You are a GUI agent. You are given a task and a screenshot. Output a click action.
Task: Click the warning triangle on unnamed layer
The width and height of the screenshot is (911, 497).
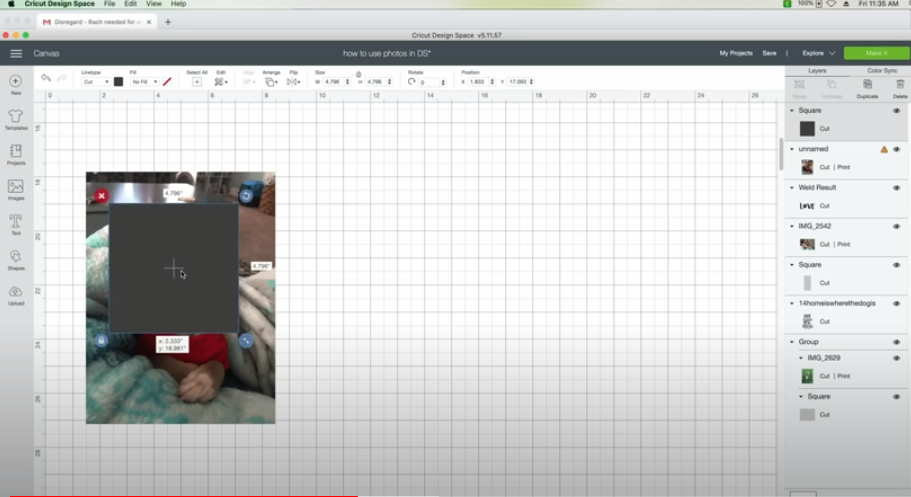click(884, 149)
